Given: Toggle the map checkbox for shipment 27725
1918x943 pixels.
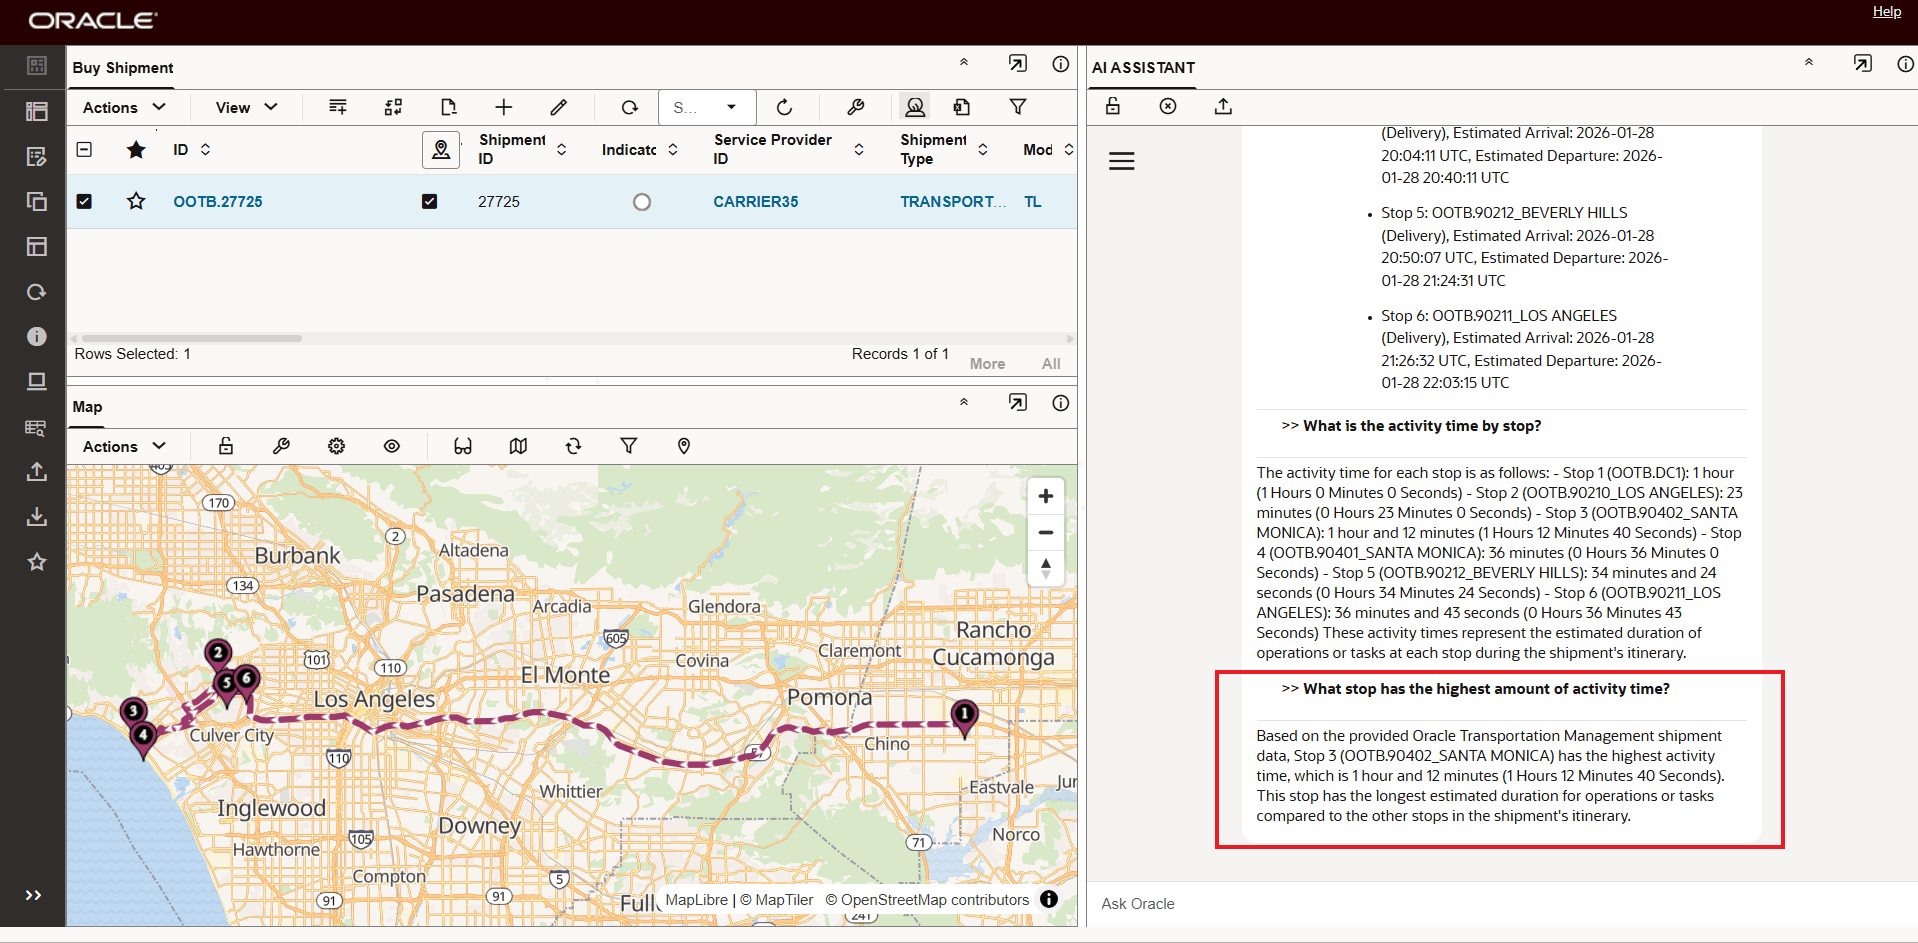Looking at the screenshot, I should 430,202.
